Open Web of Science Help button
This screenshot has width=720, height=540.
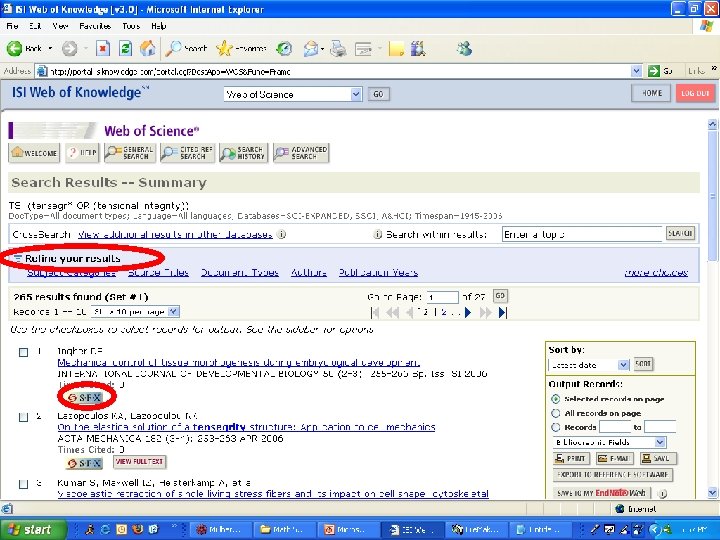[82, 152]
